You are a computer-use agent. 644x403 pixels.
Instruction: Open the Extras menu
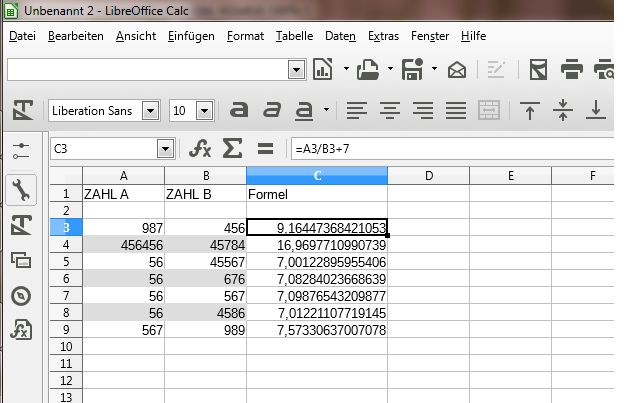point(383,36)
